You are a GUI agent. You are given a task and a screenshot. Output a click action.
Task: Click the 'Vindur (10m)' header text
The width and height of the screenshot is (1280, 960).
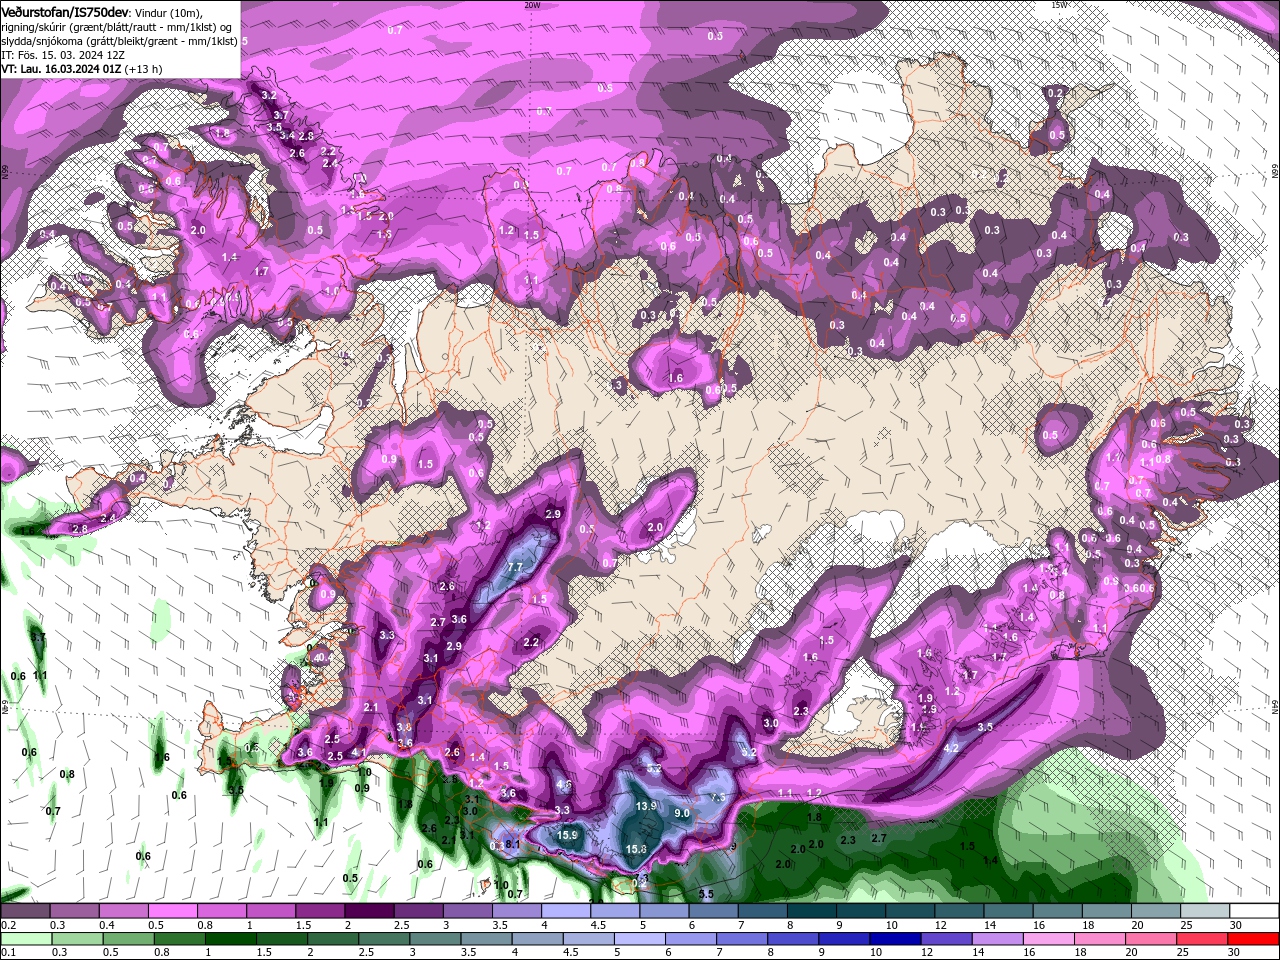[x=168, y=12]
